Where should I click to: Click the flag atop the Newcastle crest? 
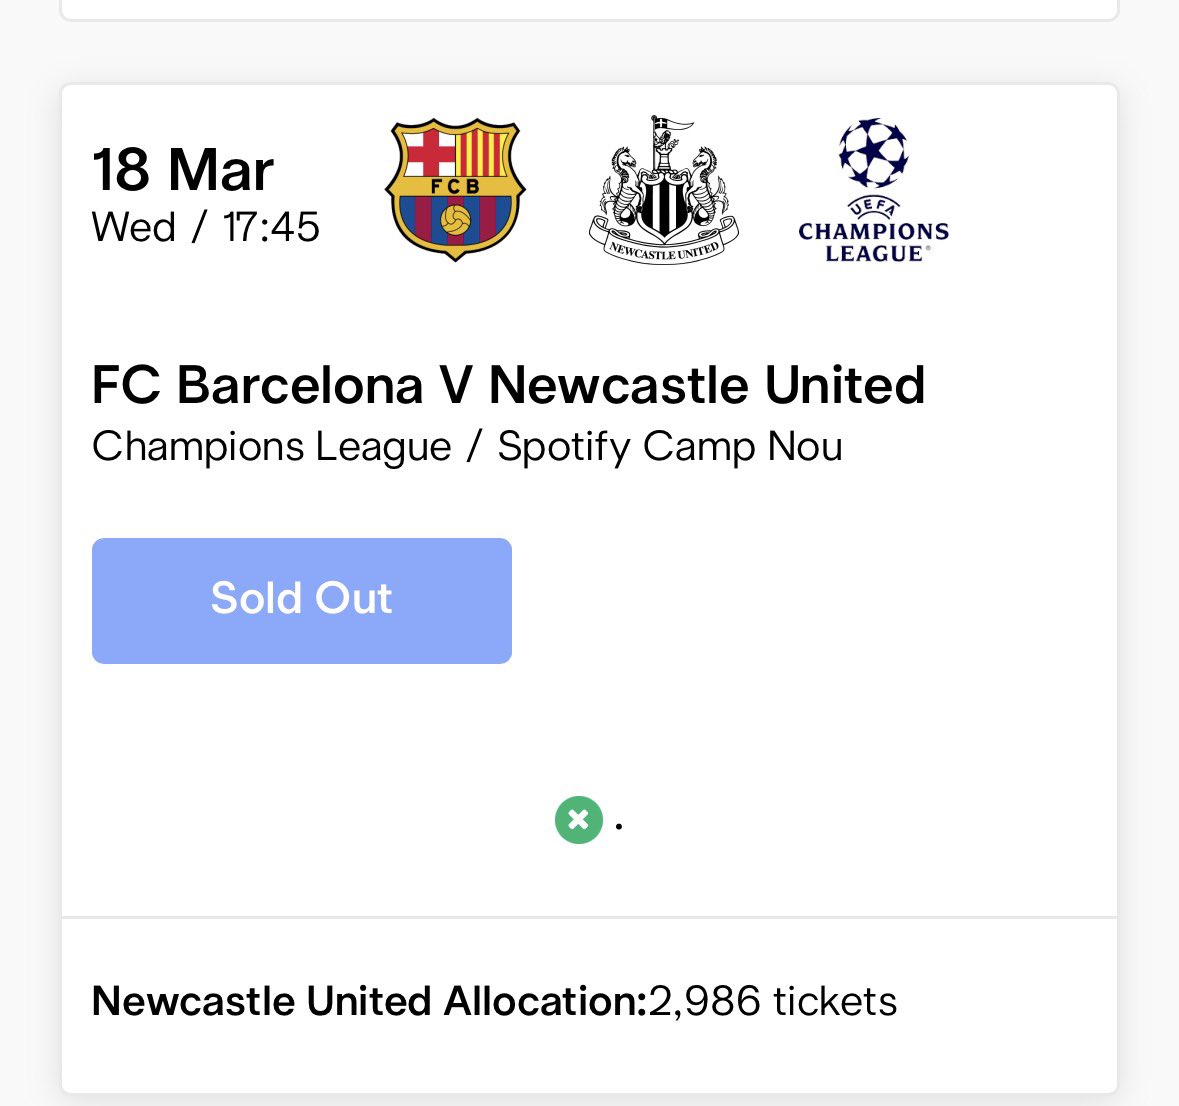(x=672, y=125)
